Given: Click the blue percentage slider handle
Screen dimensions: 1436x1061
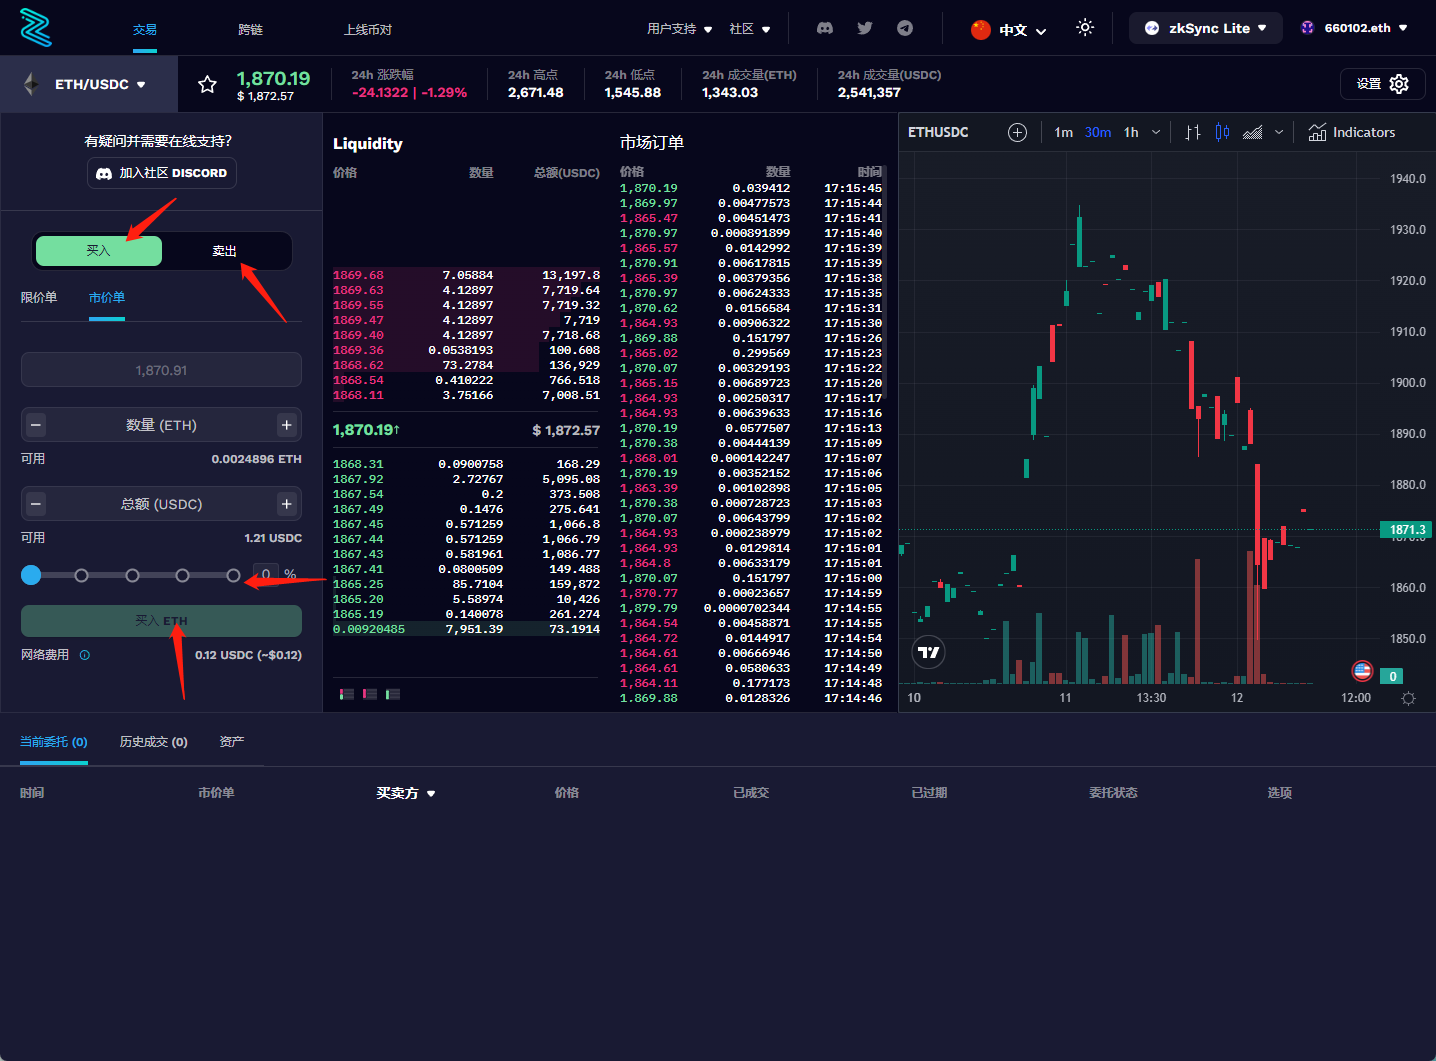Looking at the screenshot, I should click(31, 575).
